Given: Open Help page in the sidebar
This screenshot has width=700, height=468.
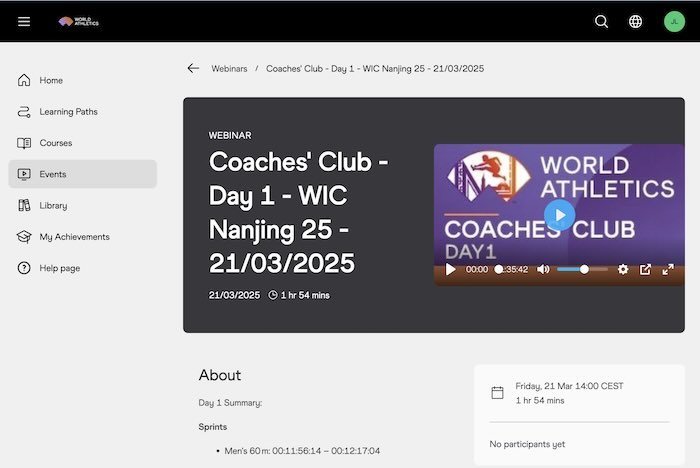Looking at the screenshot, I should (x=83, y=268).
